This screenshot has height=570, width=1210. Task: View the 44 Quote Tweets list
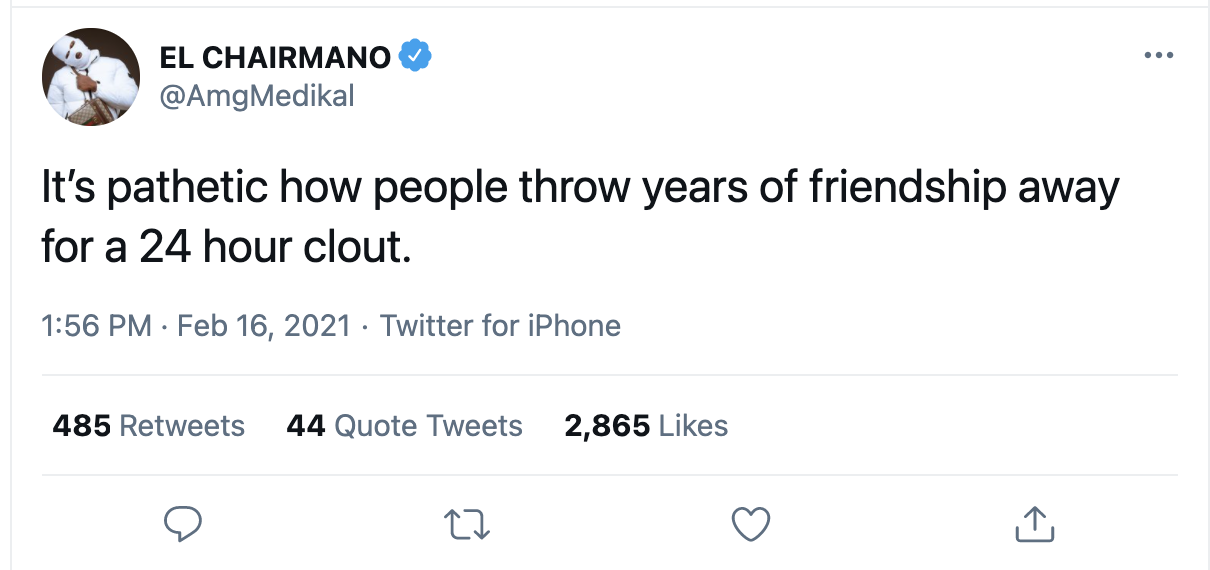[x=404, y=426]
